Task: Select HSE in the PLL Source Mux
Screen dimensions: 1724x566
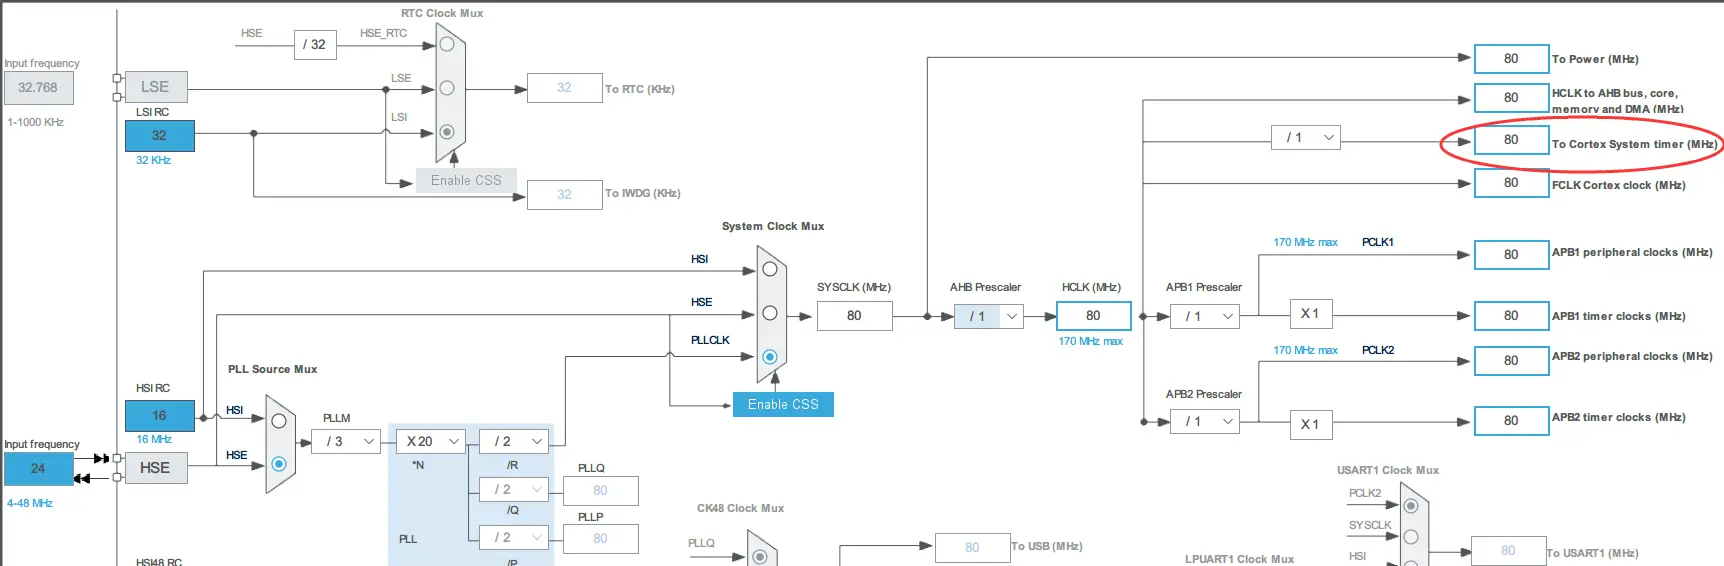Action: (x=279, y=464)
